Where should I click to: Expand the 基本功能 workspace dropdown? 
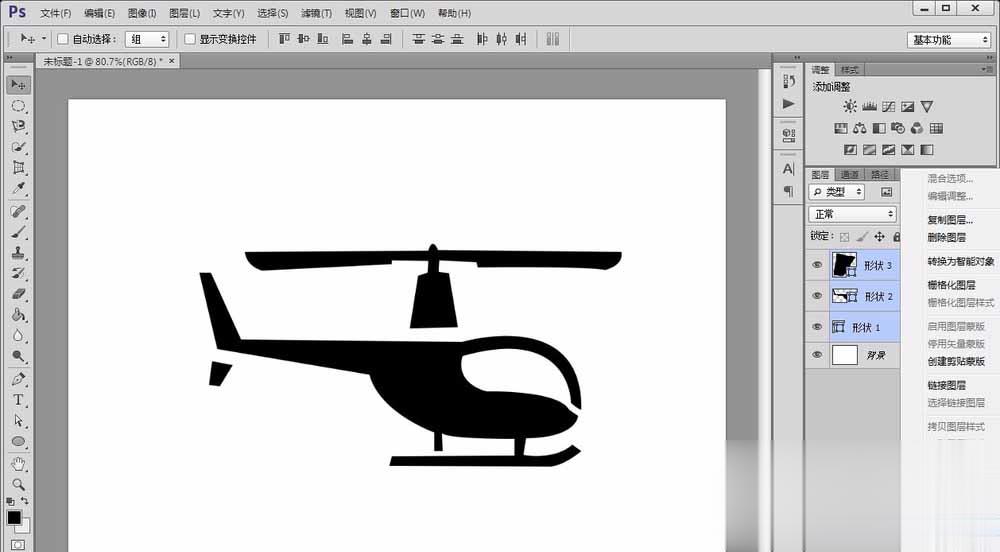(x=948, y=40)
